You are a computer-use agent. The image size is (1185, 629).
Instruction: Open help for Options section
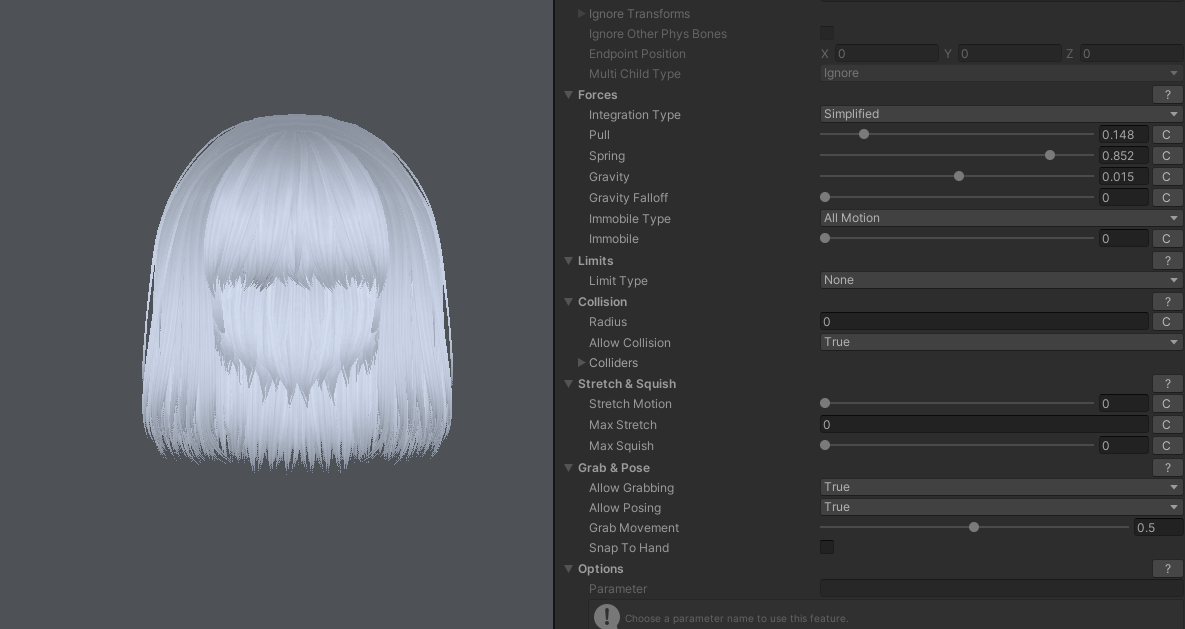[1168, 569]
